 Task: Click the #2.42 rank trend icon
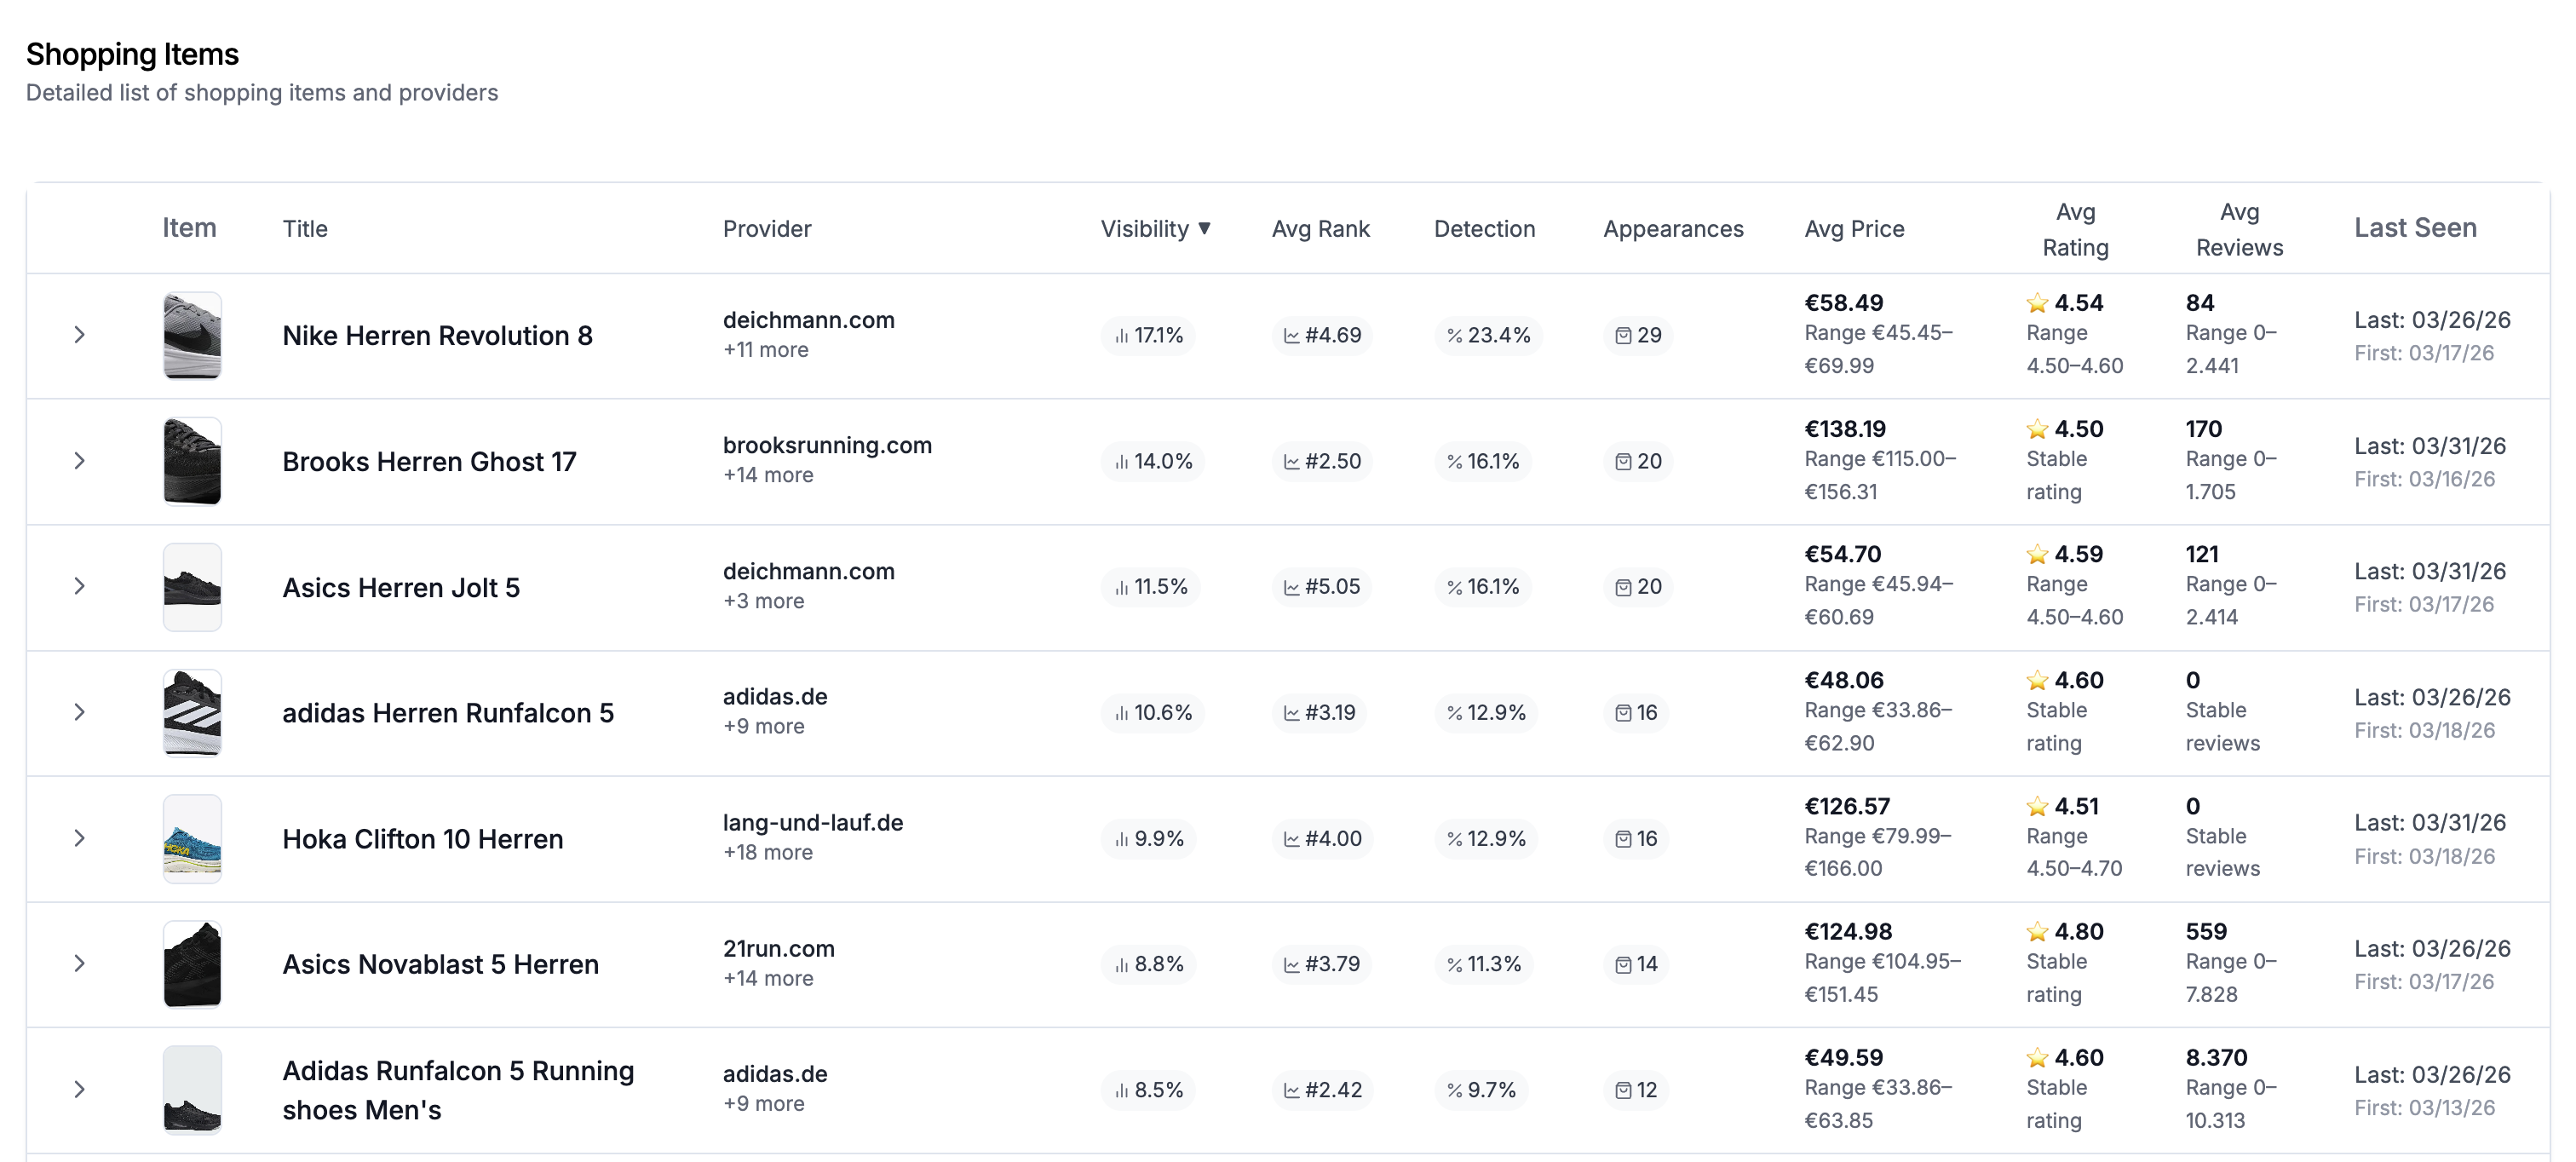[x=1292, y=1090]
